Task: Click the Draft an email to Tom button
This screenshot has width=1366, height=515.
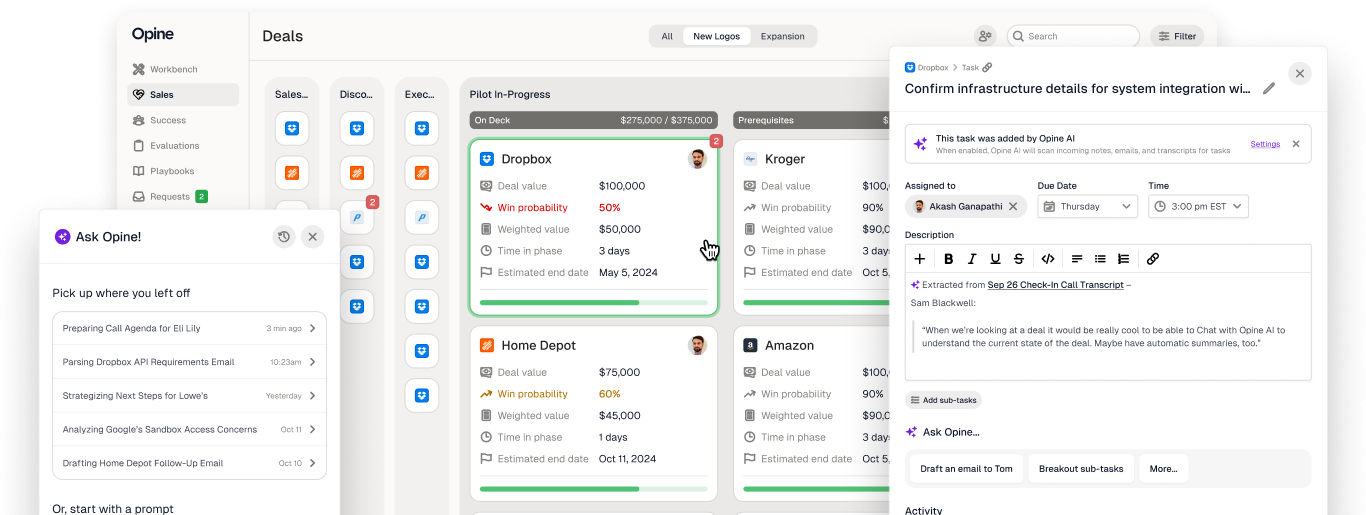Action: coord(966,468)
